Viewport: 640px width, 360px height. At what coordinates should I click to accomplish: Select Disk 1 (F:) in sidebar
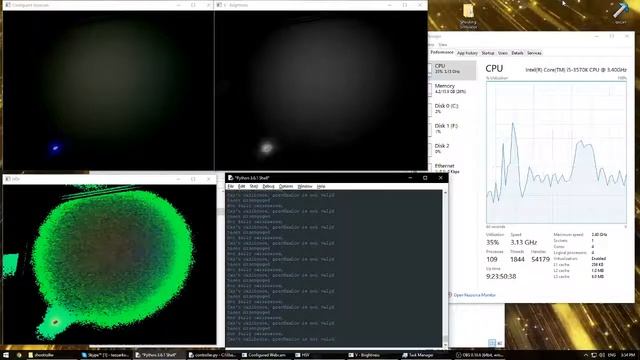[x=452, y=129]
